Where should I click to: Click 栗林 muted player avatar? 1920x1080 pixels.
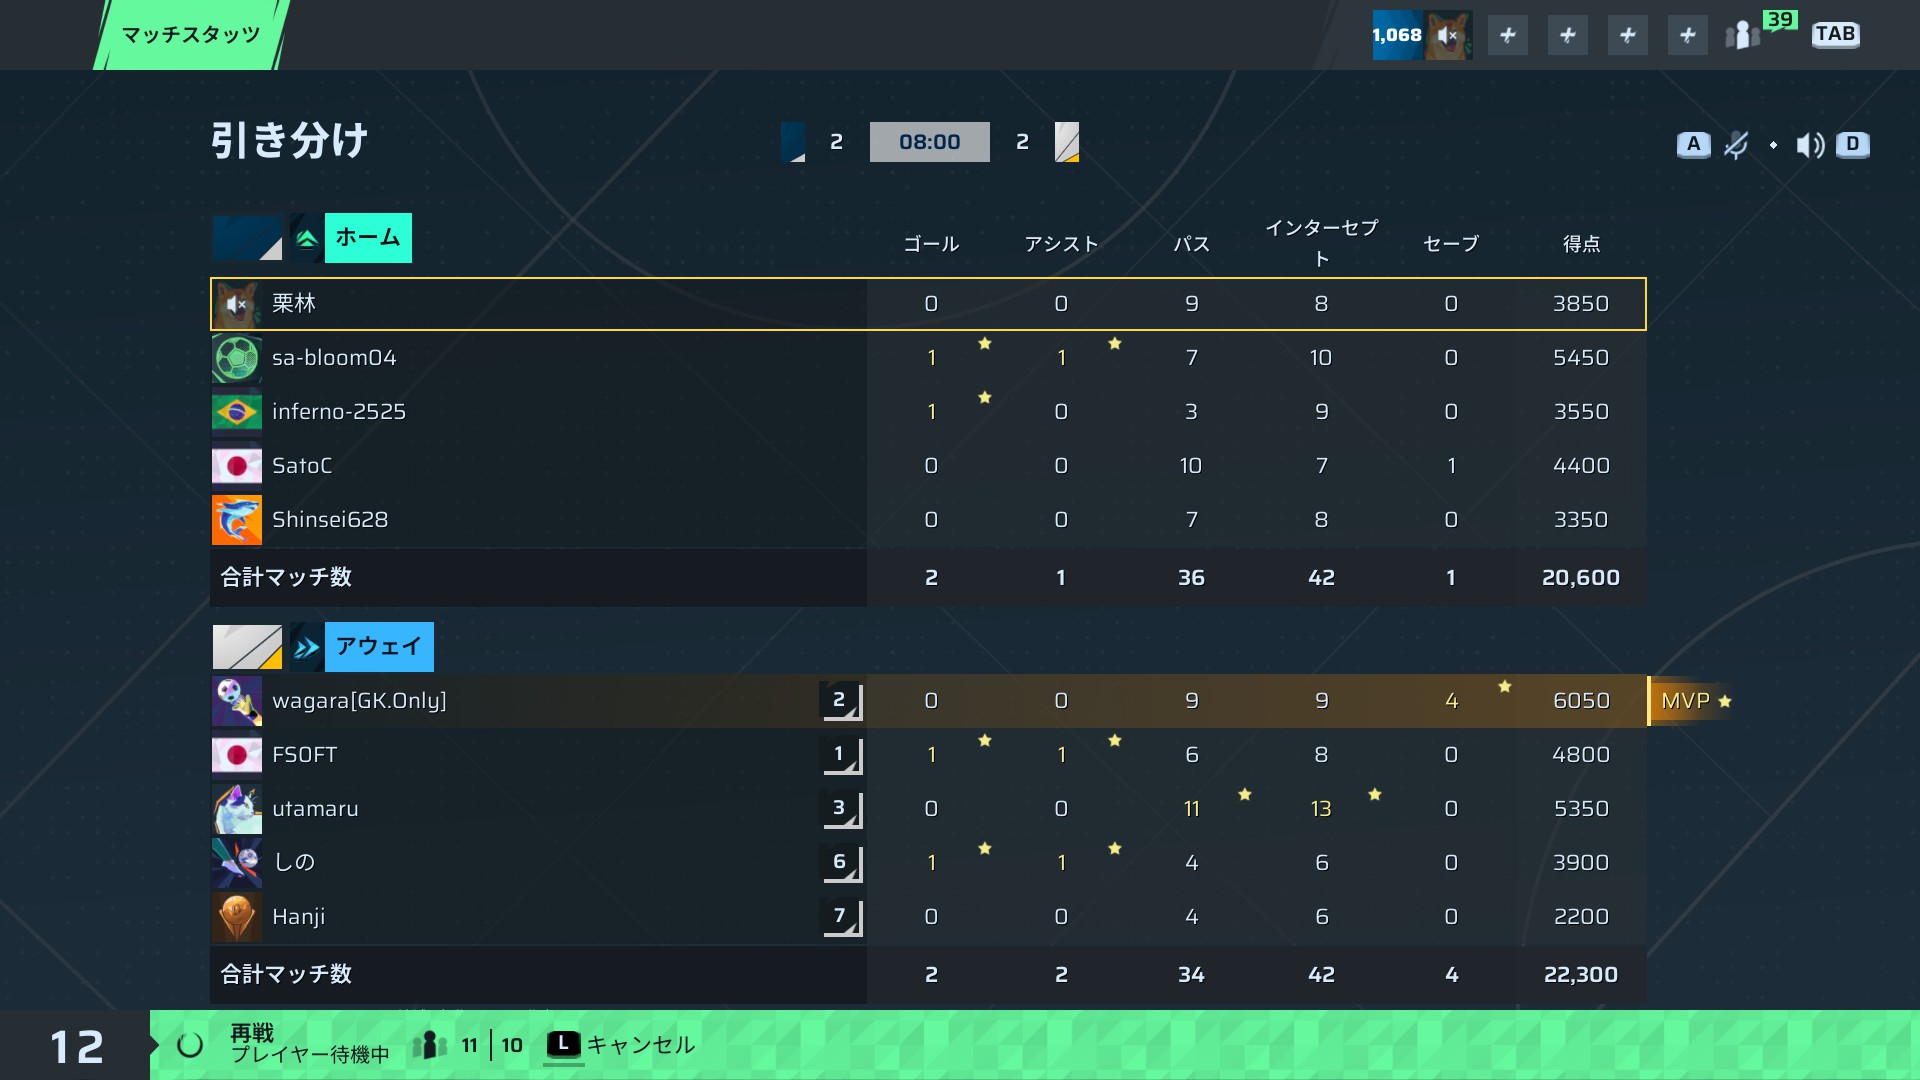click(x=237, y=304)
